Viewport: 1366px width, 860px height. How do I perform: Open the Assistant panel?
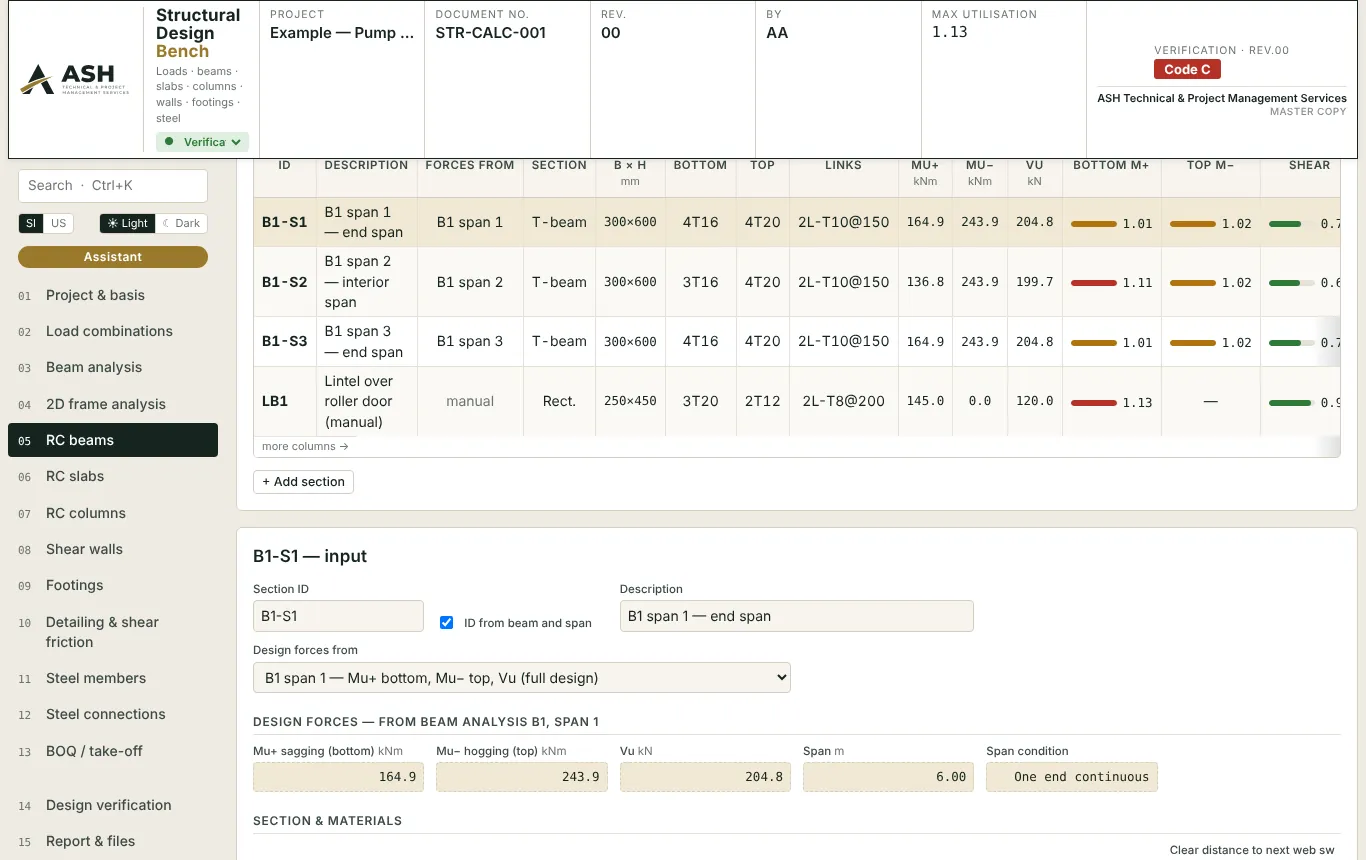tap(113, 257)
